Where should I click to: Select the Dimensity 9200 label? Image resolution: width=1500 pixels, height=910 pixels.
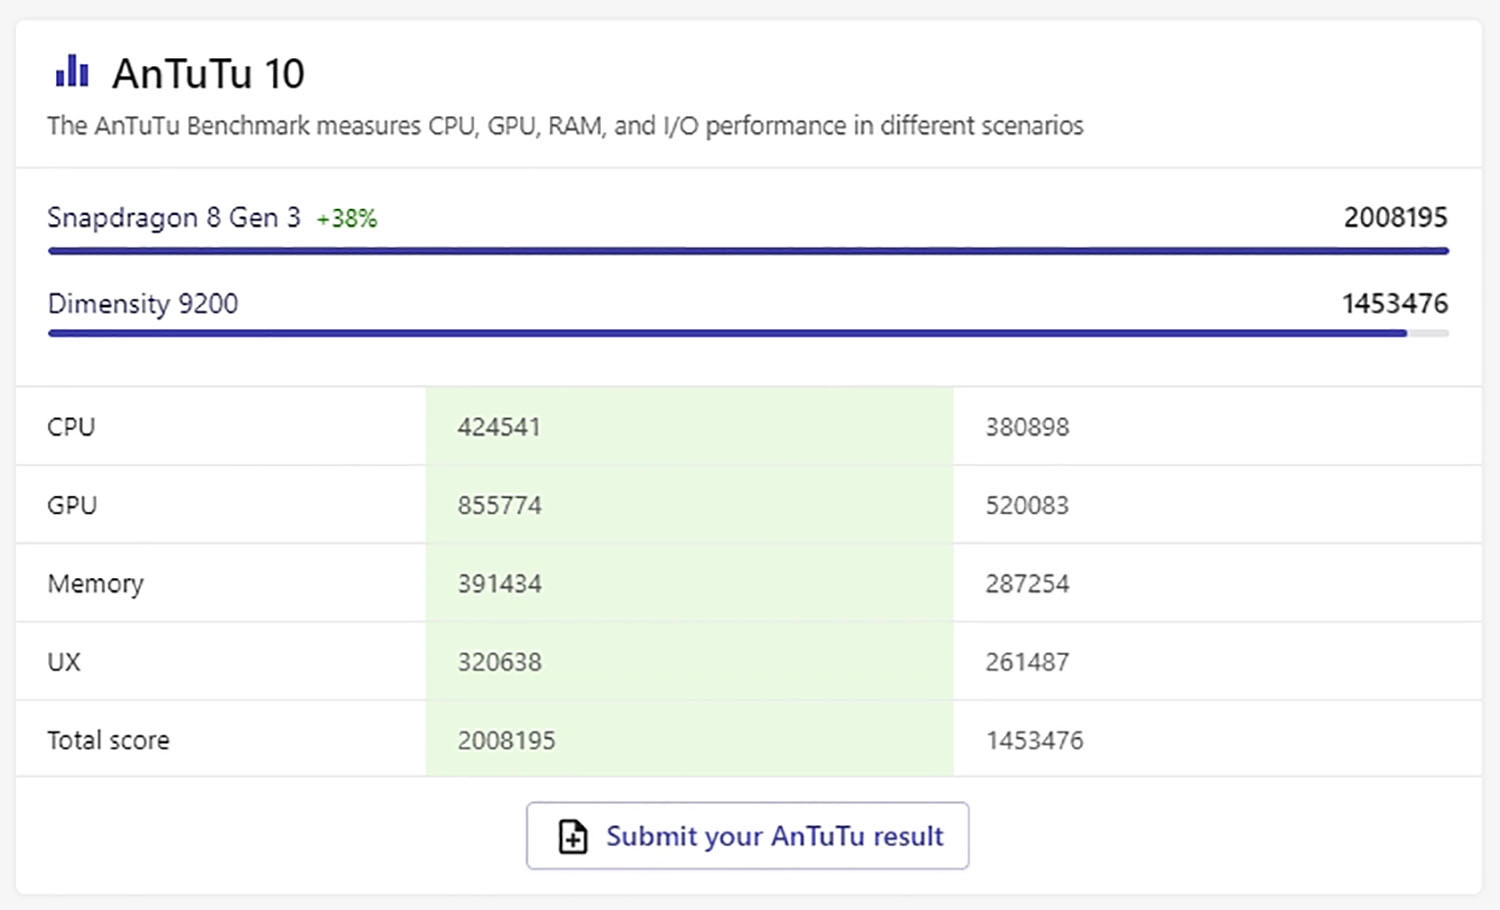(143, 304)
